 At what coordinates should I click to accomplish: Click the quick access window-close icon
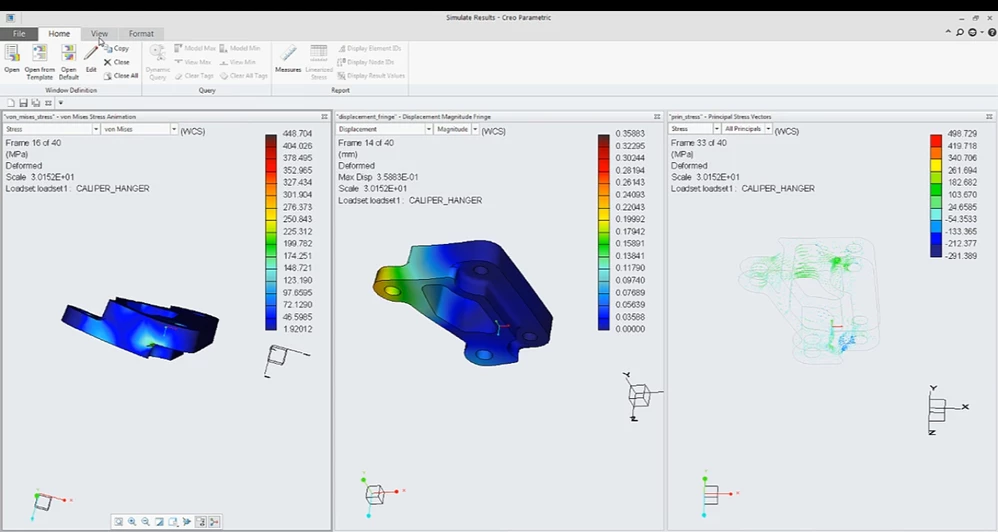48,103
